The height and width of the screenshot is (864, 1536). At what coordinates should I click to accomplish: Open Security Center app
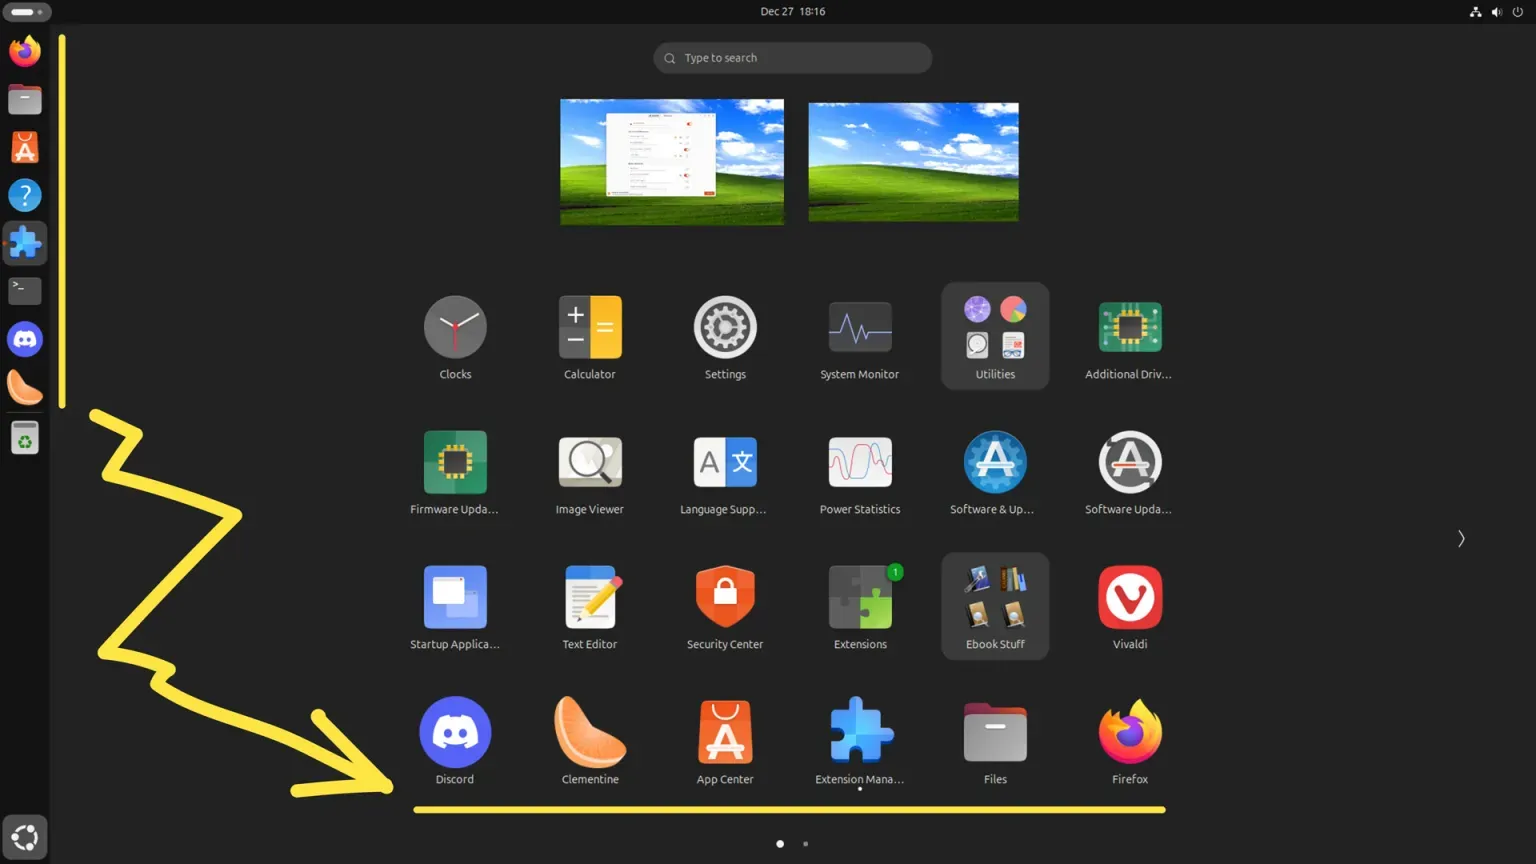click(725, 607)
